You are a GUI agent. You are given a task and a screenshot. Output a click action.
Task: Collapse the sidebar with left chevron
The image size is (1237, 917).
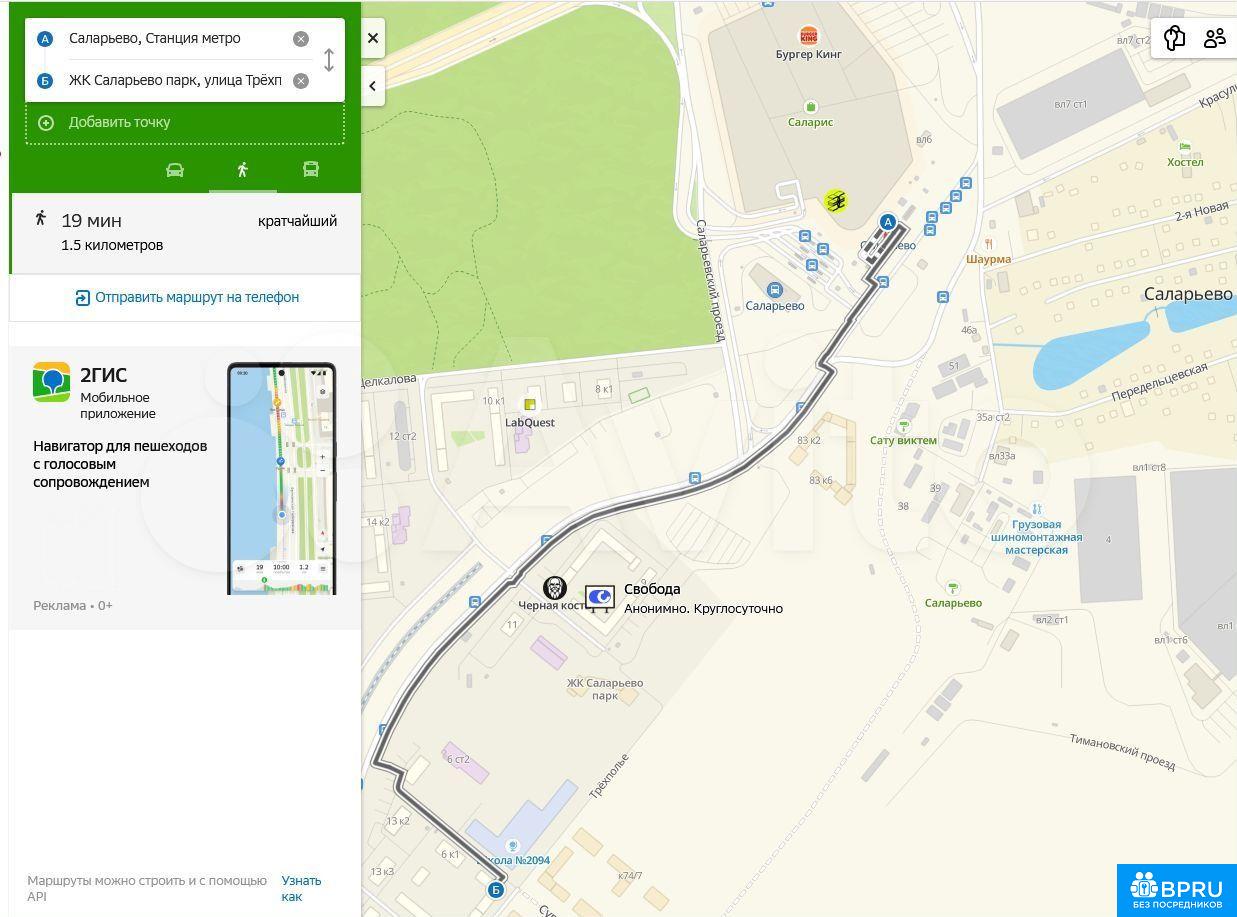[373, 86]
